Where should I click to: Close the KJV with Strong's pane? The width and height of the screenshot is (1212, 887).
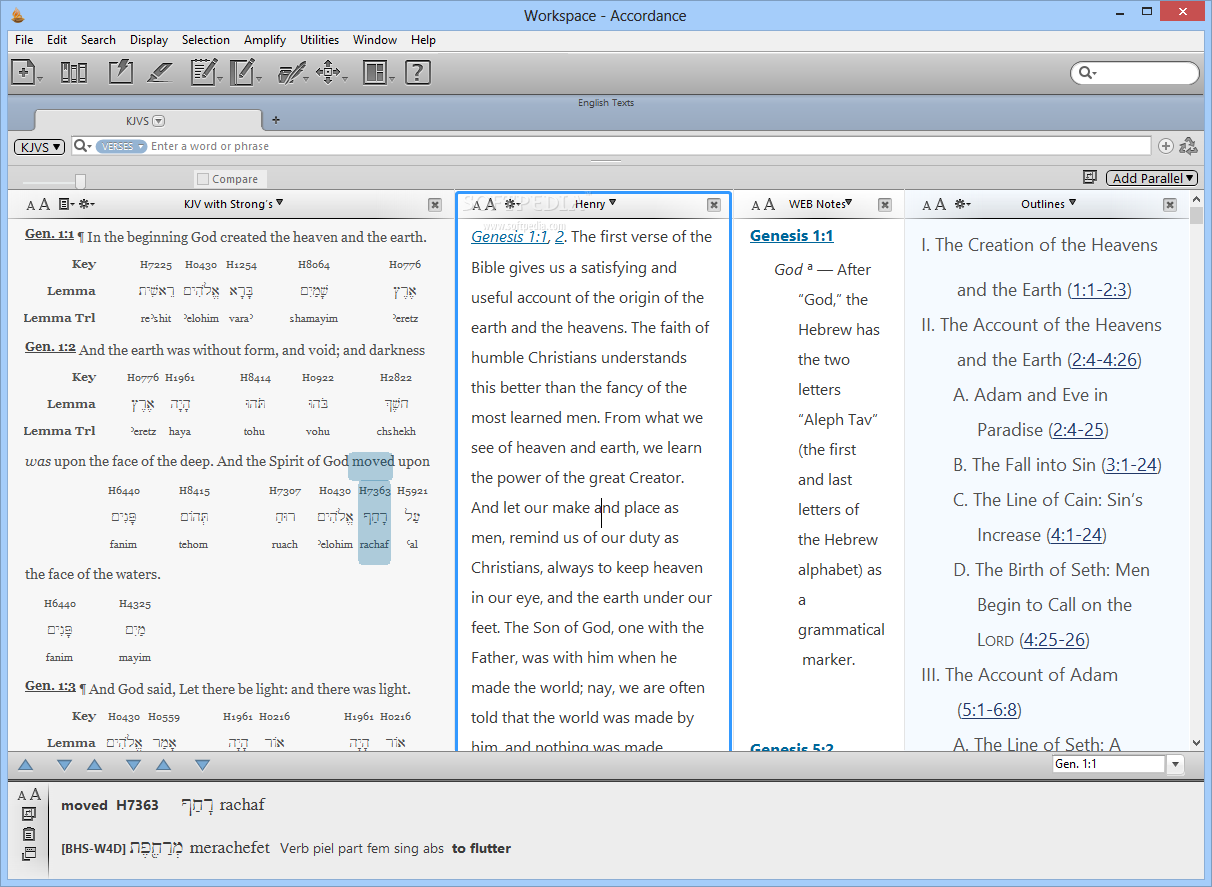pyautogui.click(x=435, y=205)
